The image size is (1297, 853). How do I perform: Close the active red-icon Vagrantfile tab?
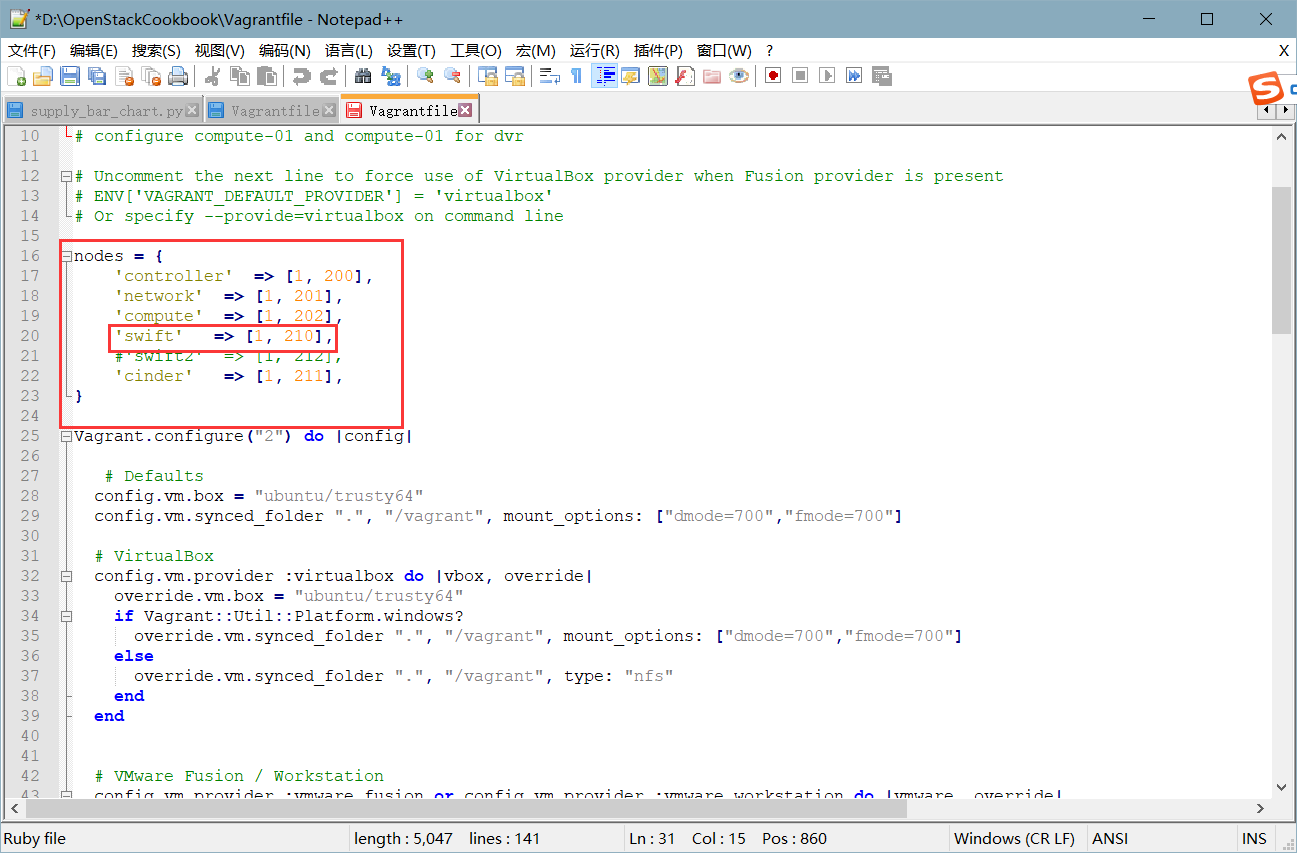pos(465,110)
